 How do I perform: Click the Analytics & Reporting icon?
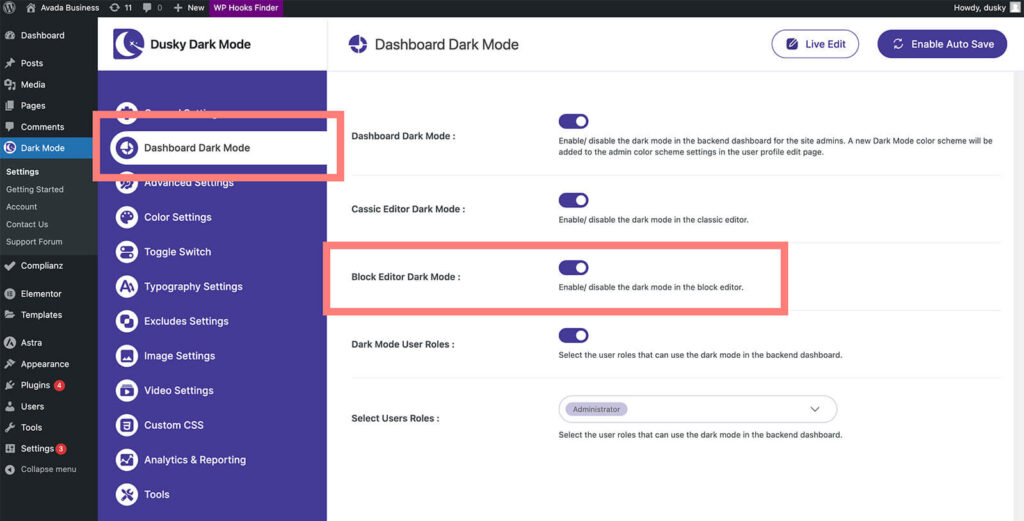point(127,460)
